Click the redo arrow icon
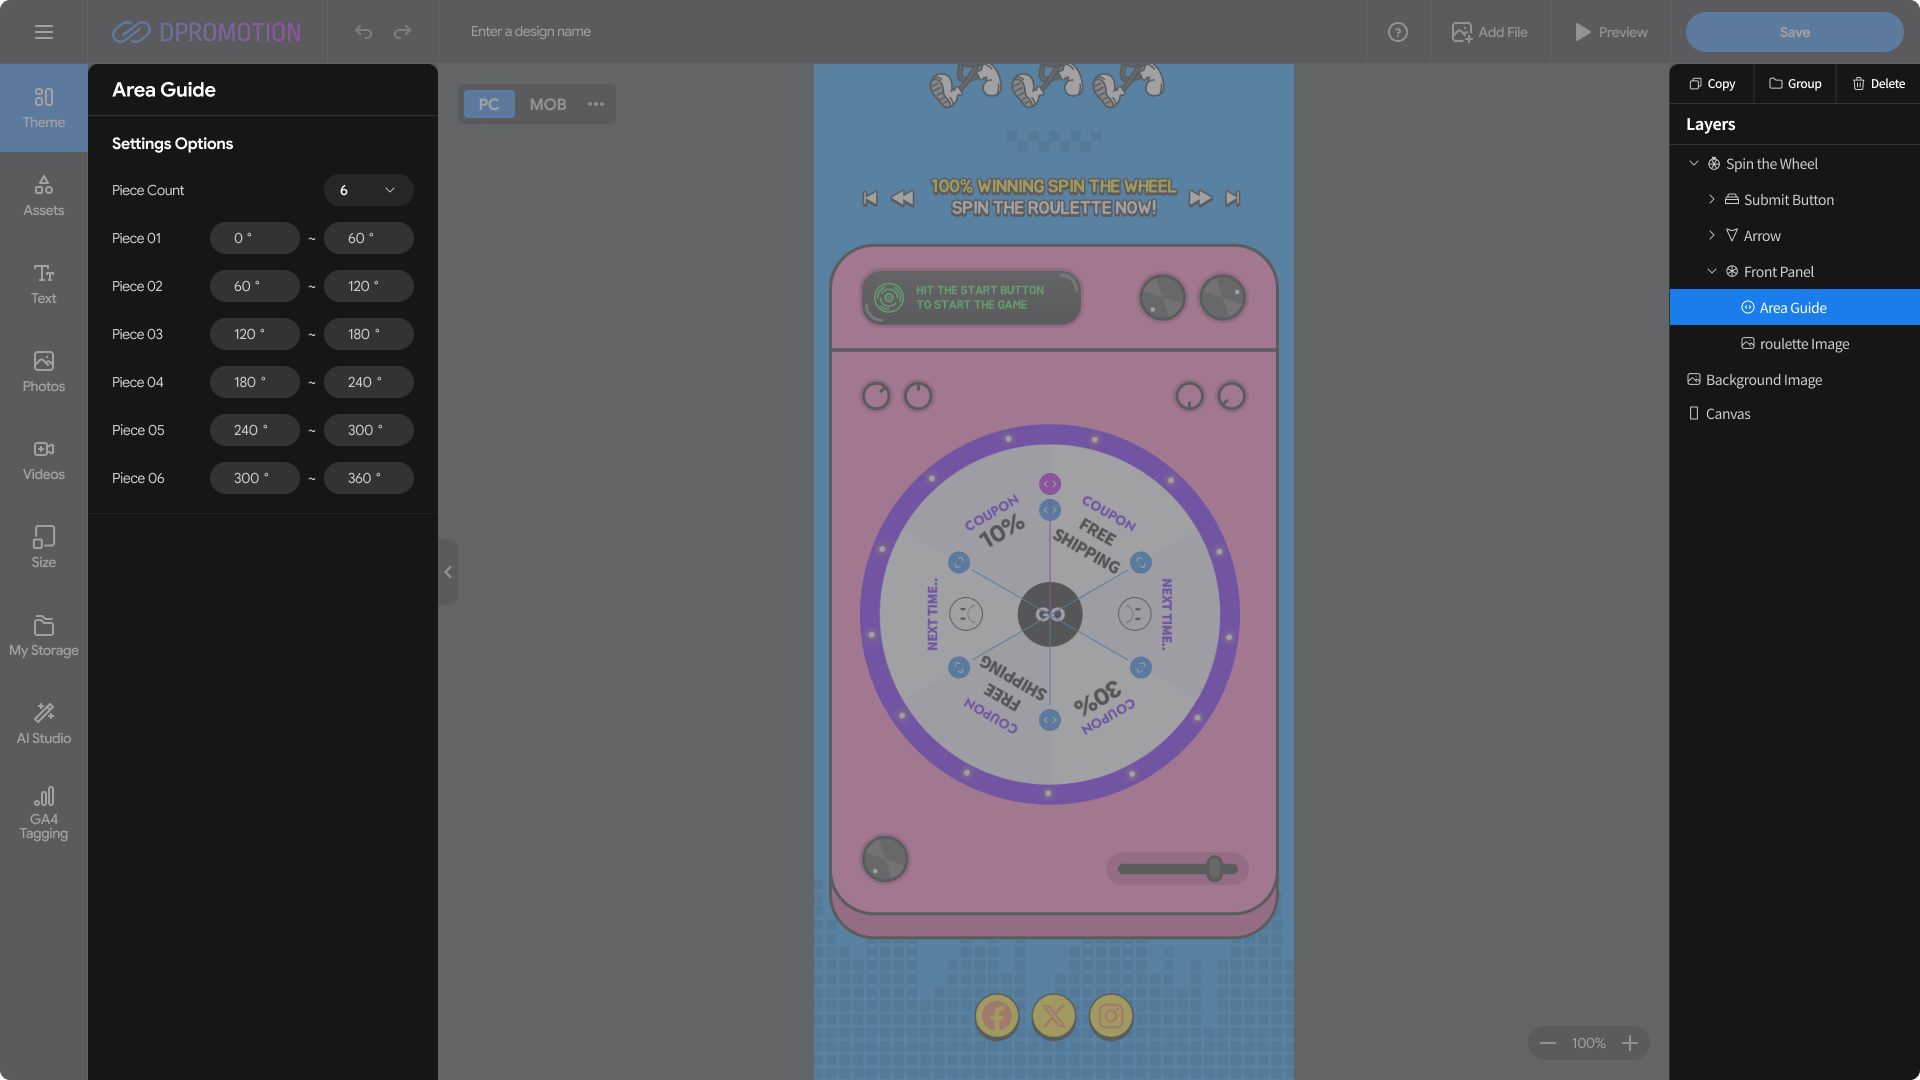Viewport: 1920px width, 1080px height. tap(402, 32)
